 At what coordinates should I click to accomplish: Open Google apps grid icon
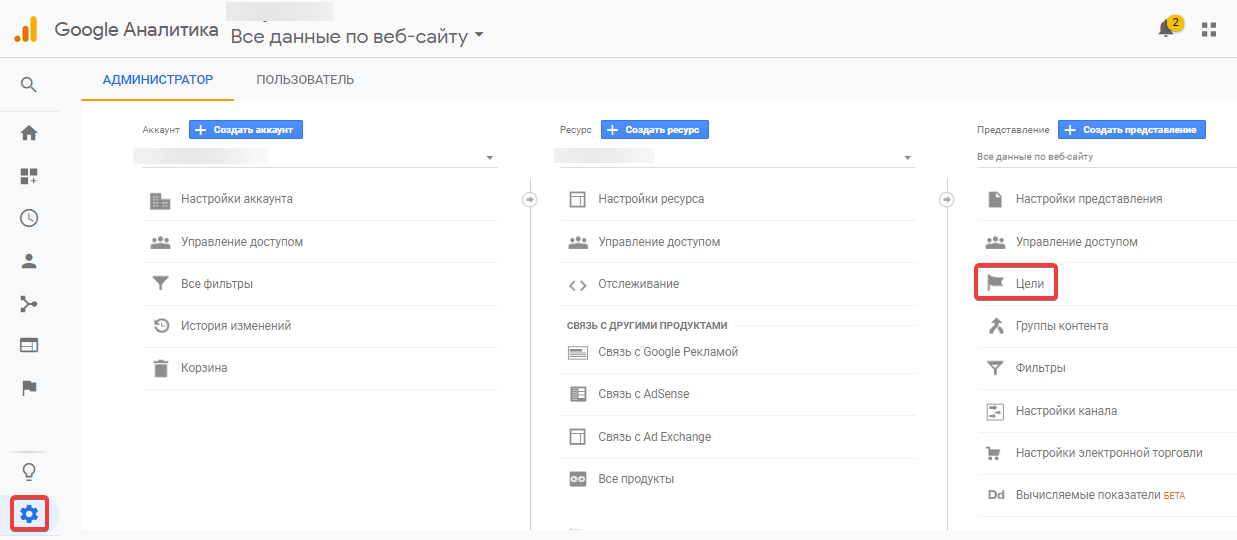[x=1209, y=29]
